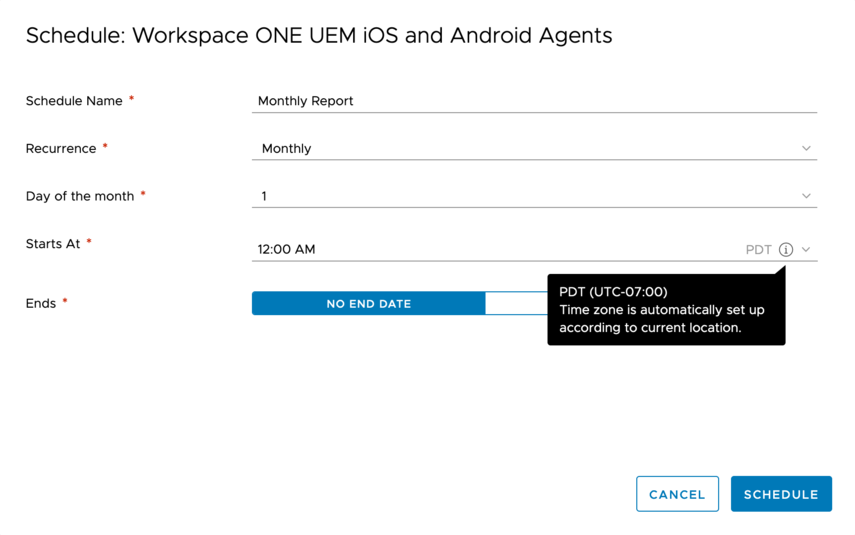The width and height of the screenshot is (855, 535).
Task: Expand the Day of the month chevron
Action: [806, 197]
